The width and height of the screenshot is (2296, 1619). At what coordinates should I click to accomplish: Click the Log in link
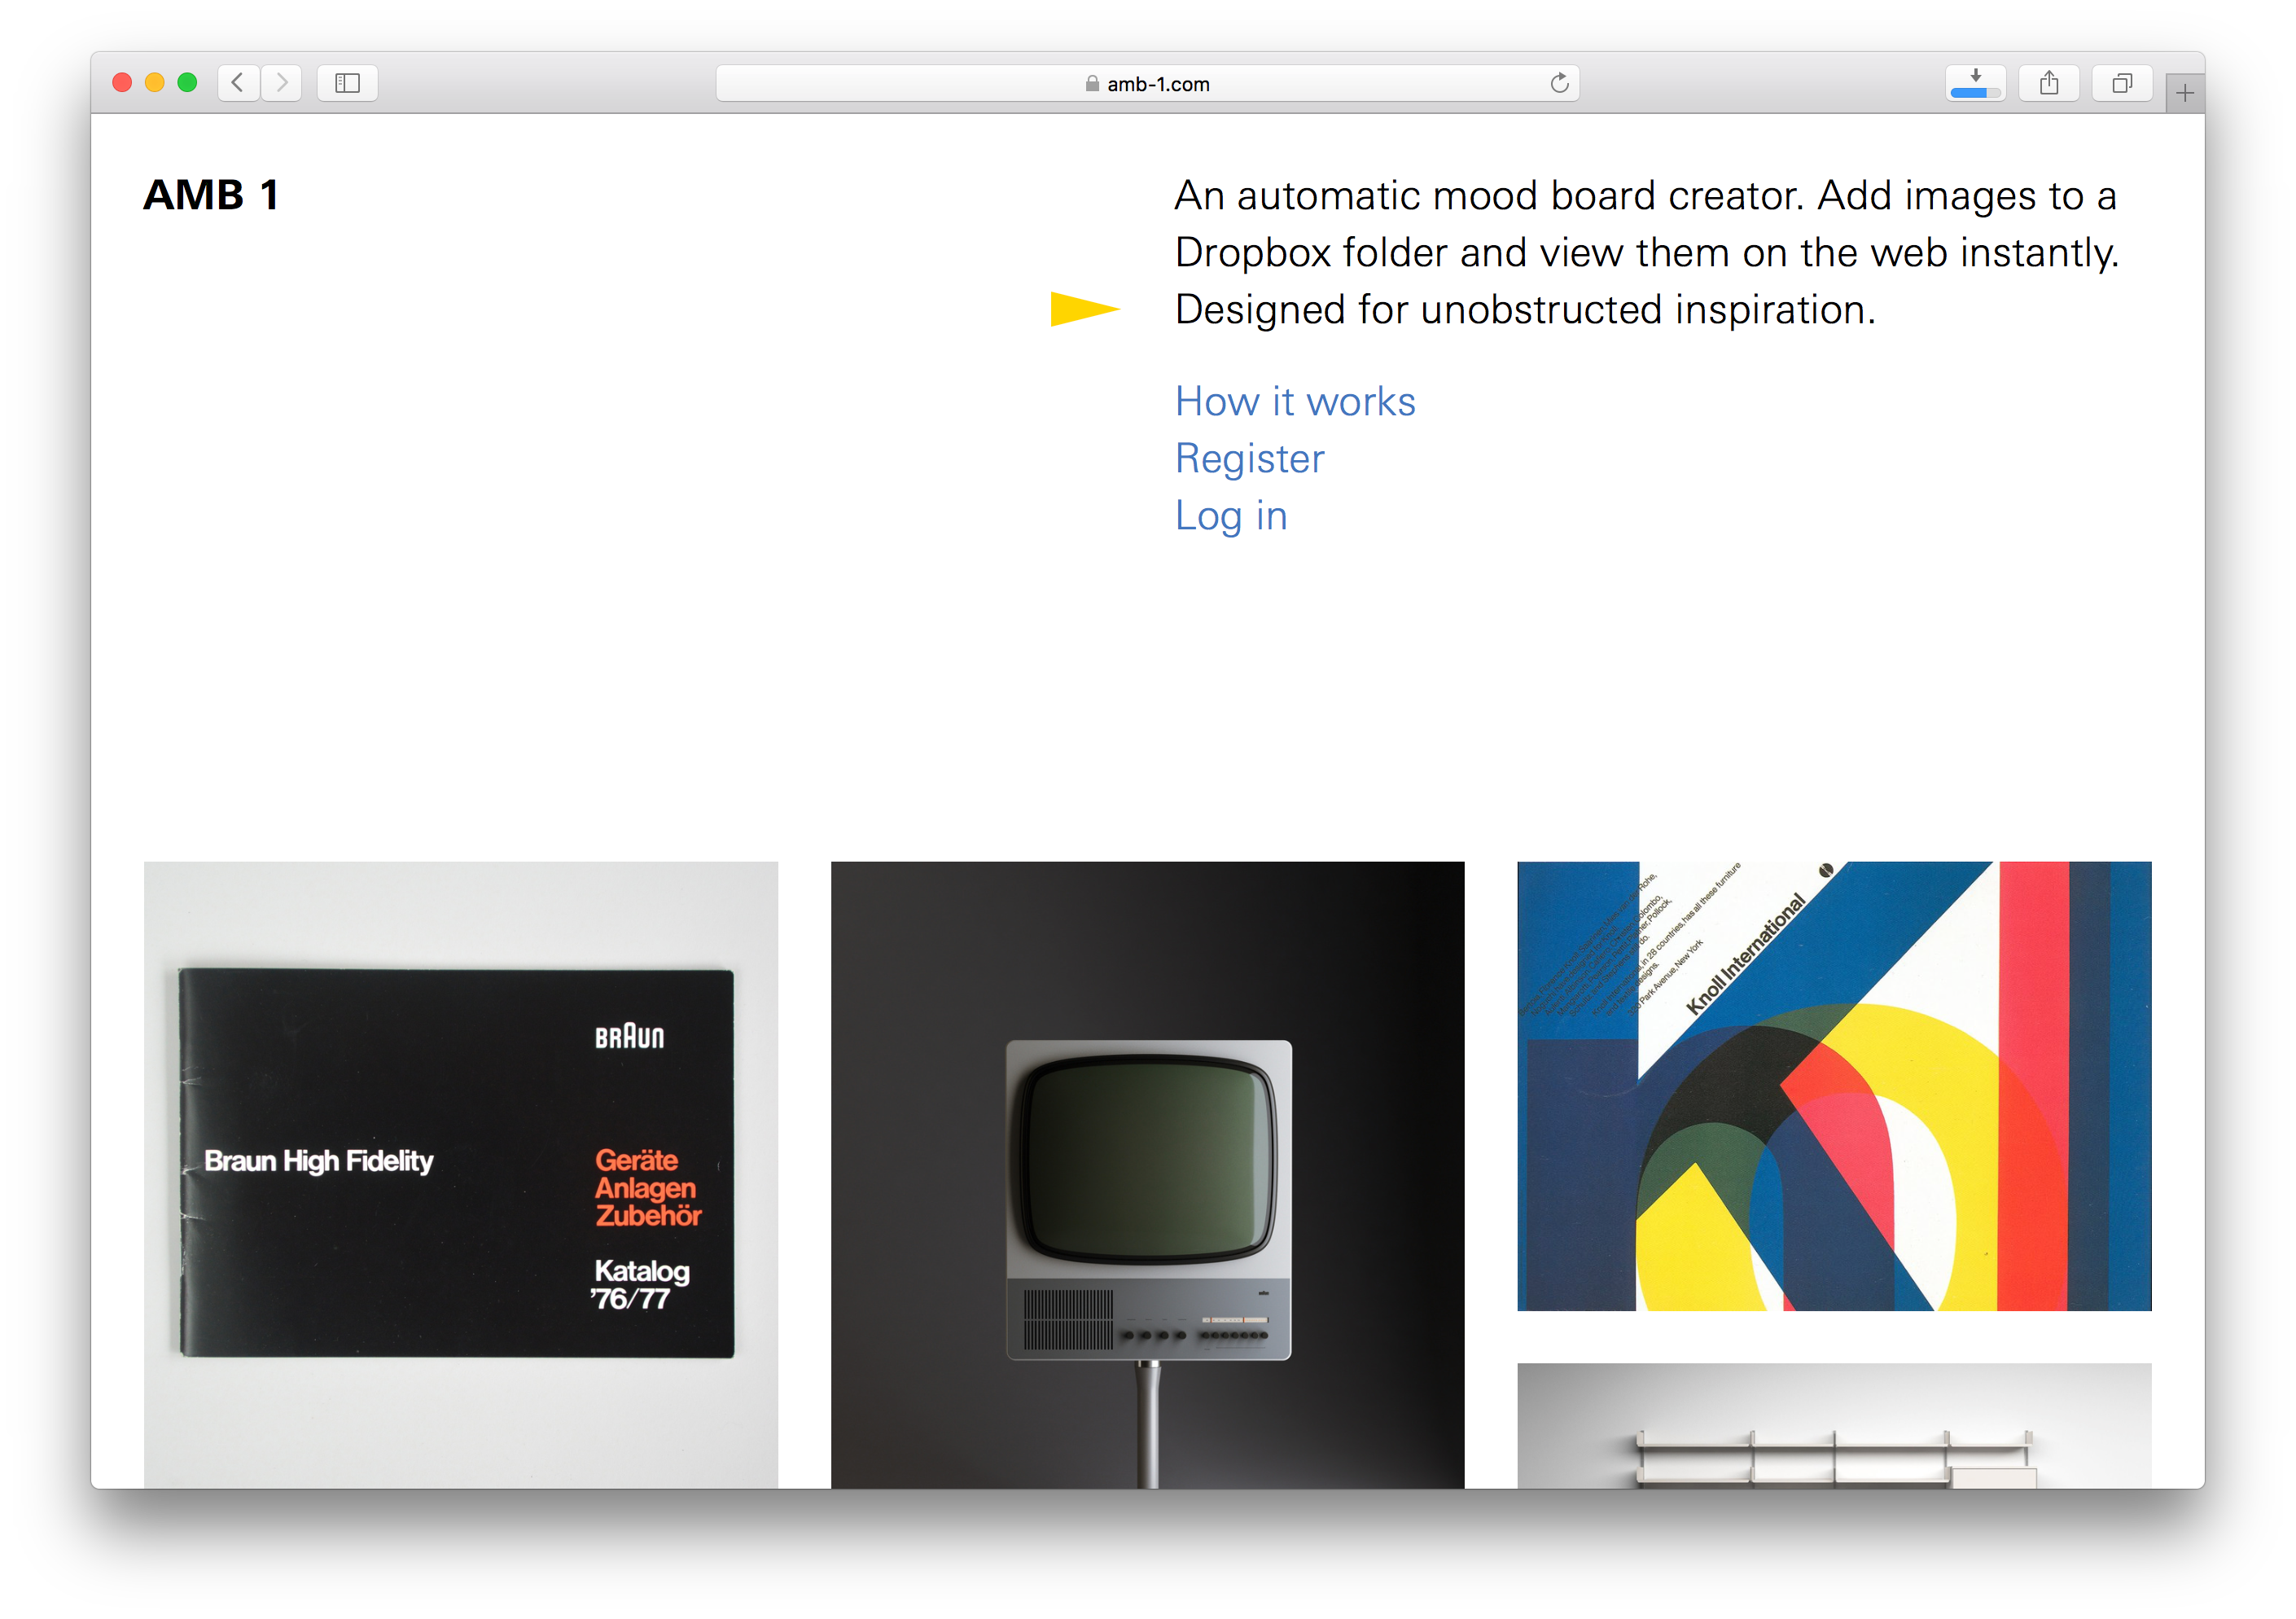point(1231,516)
